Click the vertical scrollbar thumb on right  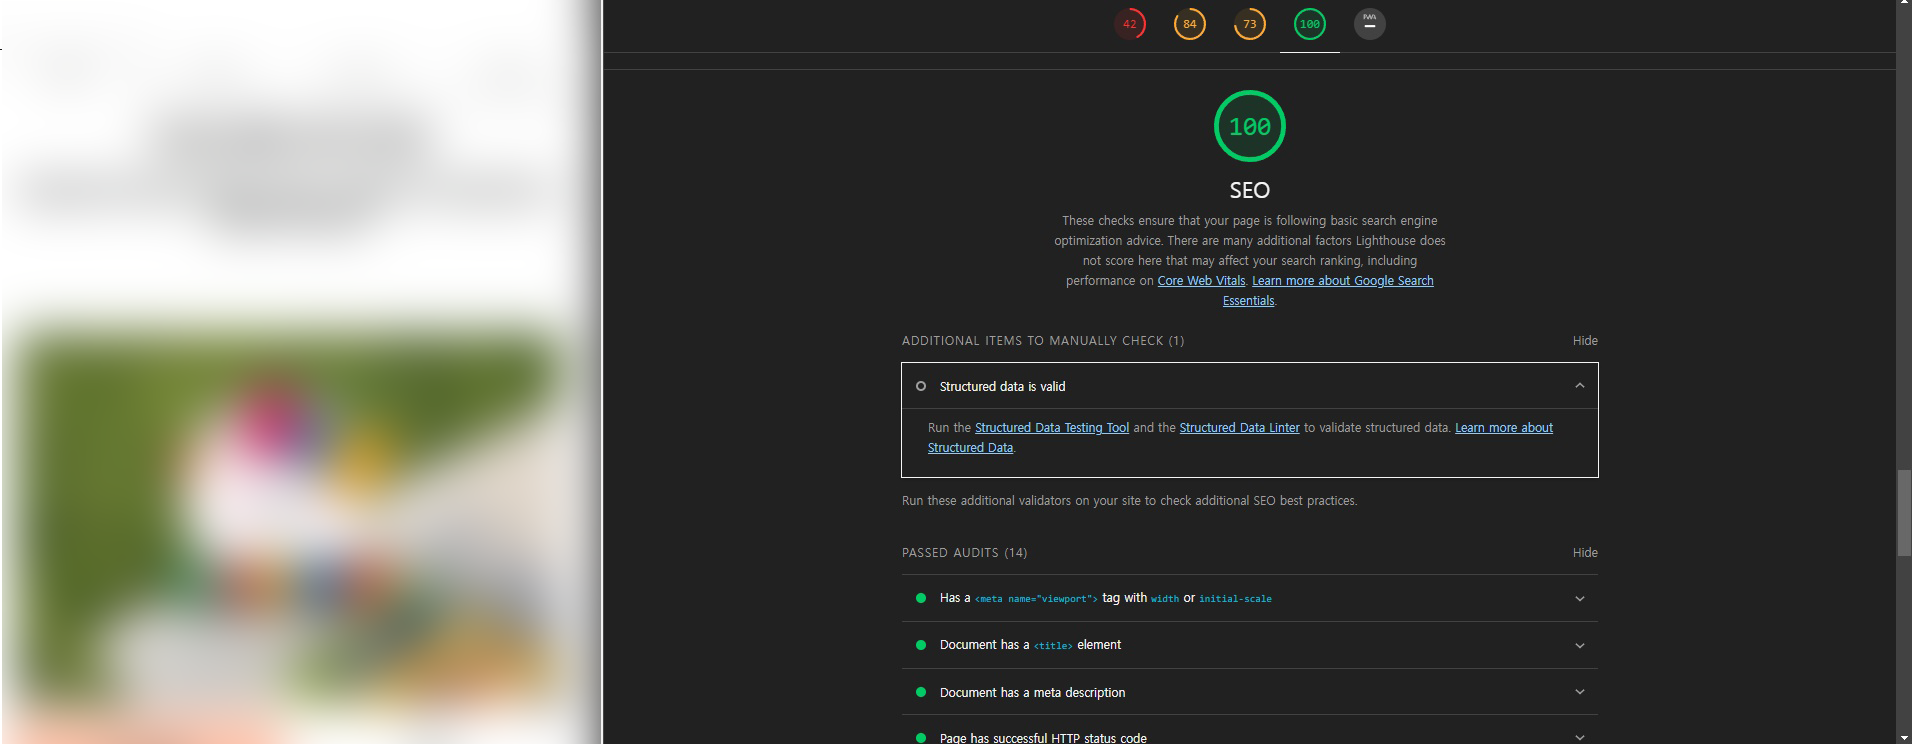click(x=1903, y=512)
